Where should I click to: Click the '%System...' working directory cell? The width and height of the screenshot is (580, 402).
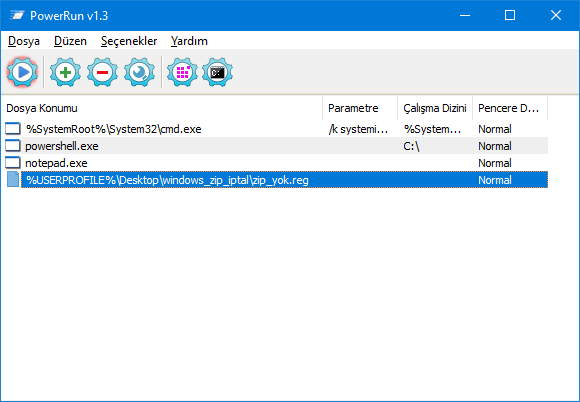(x=432, y=129)
